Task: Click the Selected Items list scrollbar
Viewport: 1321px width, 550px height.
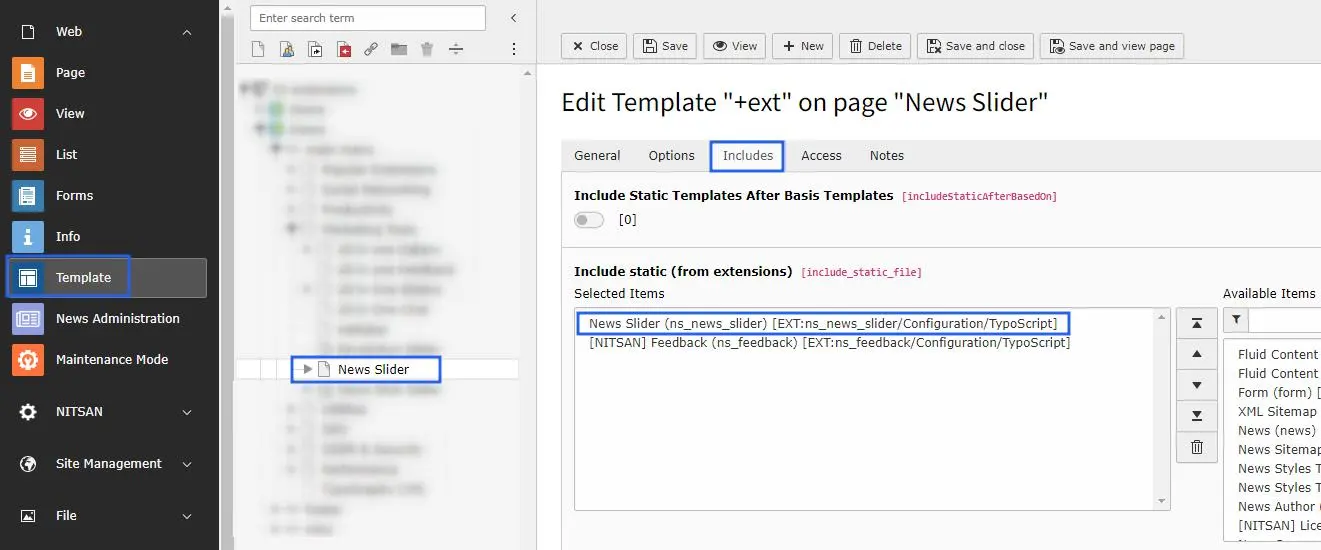Action: click(x=1161, y=409)
